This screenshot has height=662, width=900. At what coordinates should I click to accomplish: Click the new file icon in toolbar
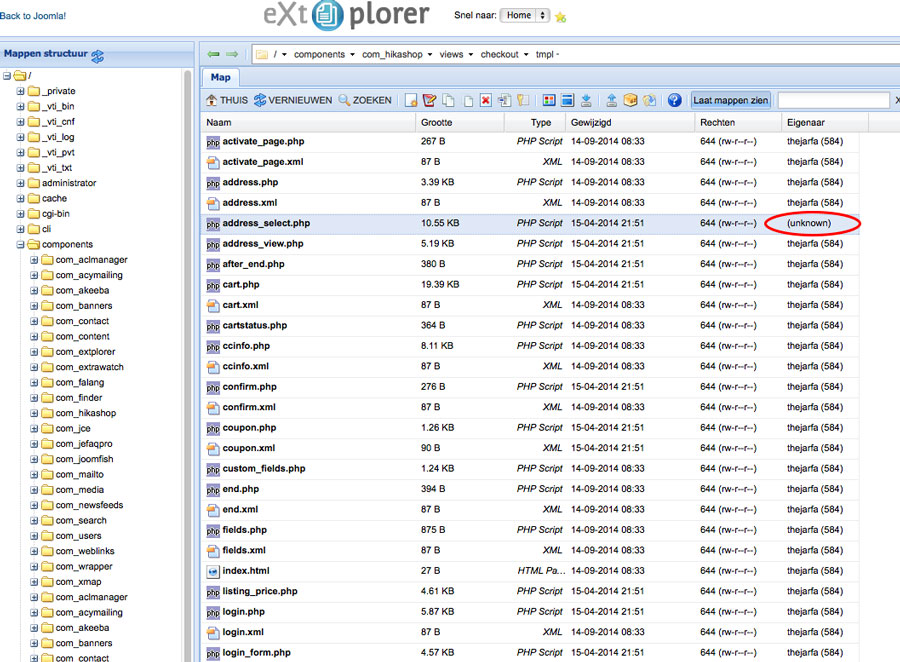tap(411, 100)
